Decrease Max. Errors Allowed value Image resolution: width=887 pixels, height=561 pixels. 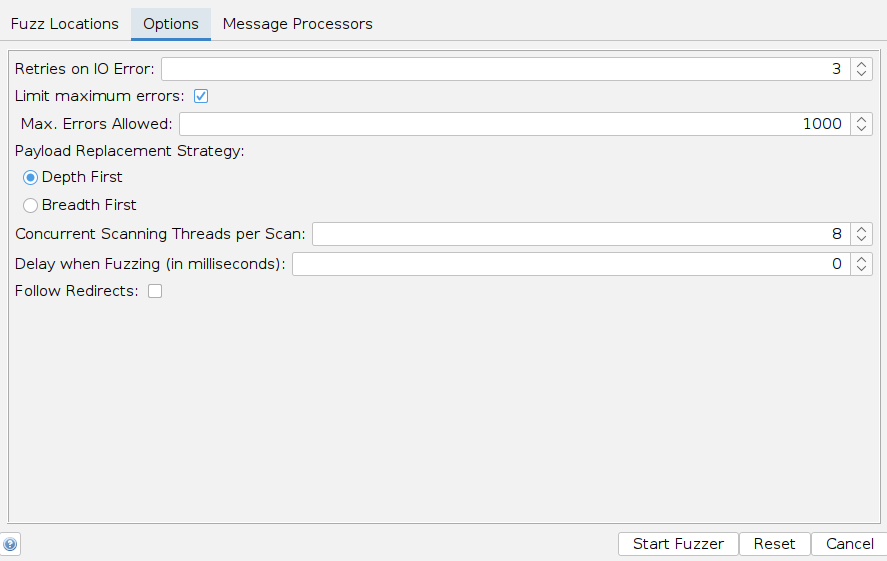point(862,130)
